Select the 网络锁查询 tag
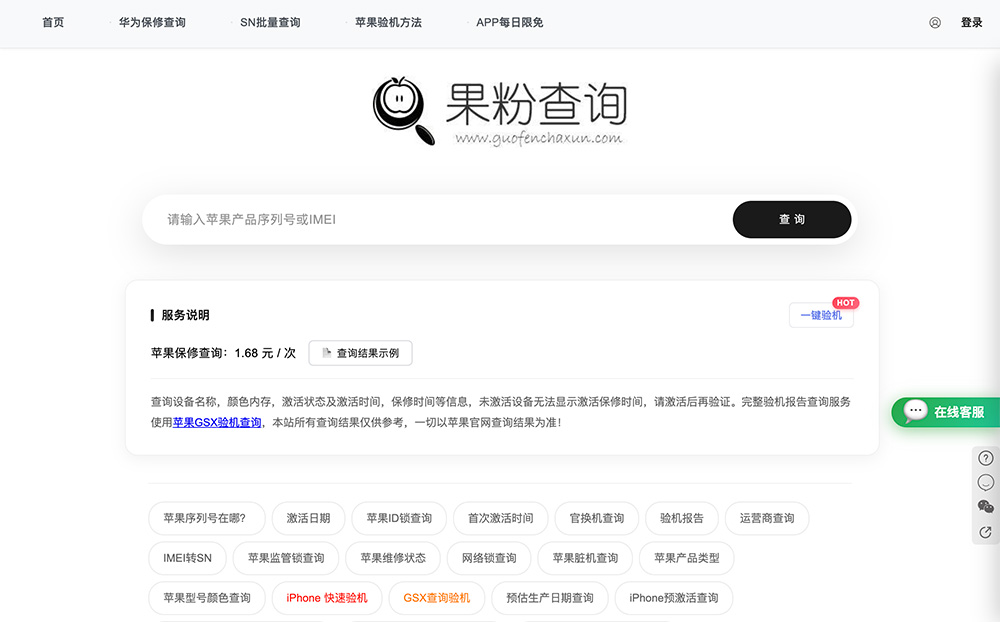This screenshot has height=622, width=1000. pyautogui.click(x=489, y=558)
